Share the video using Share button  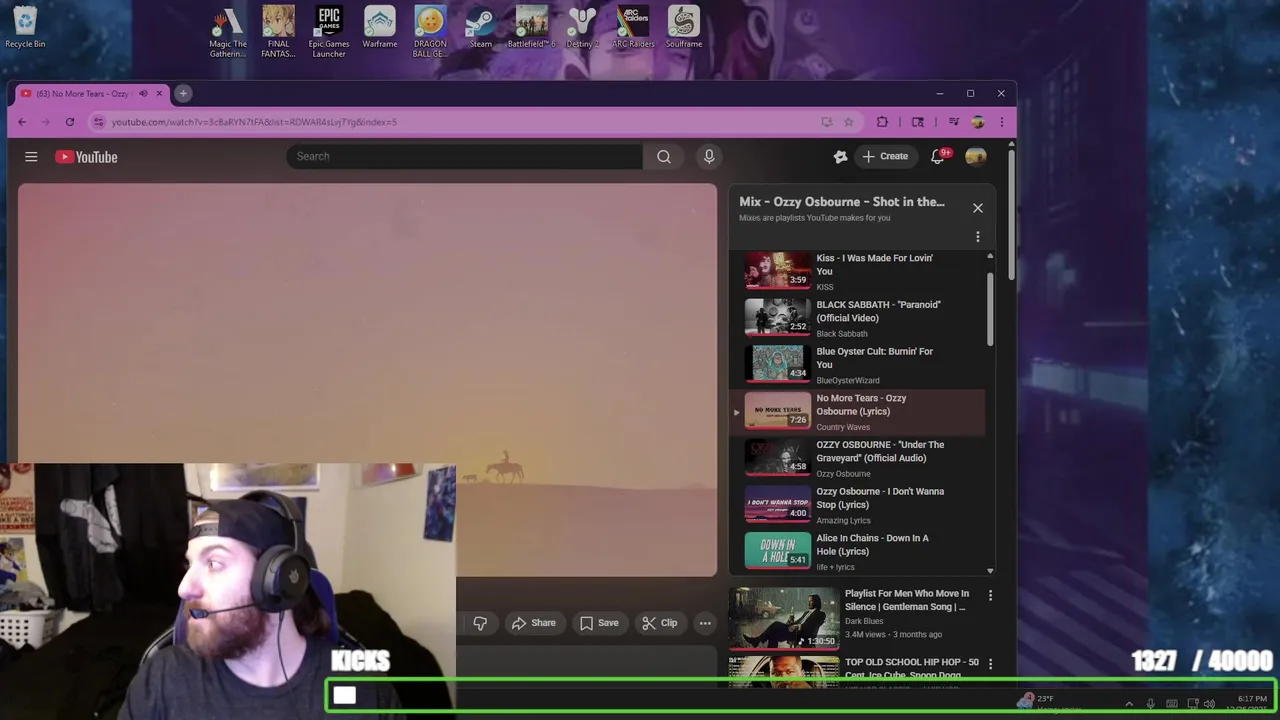click(534, 623)
